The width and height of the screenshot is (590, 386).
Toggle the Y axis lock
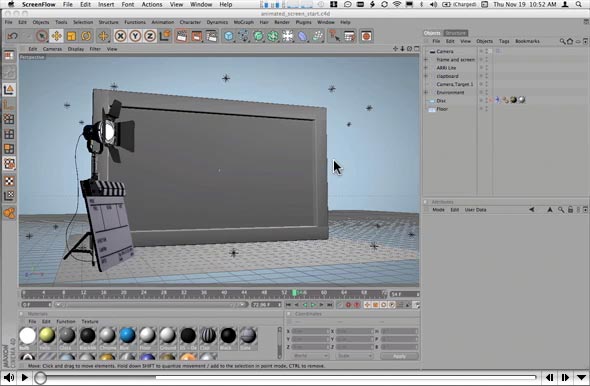click(135, 36)
